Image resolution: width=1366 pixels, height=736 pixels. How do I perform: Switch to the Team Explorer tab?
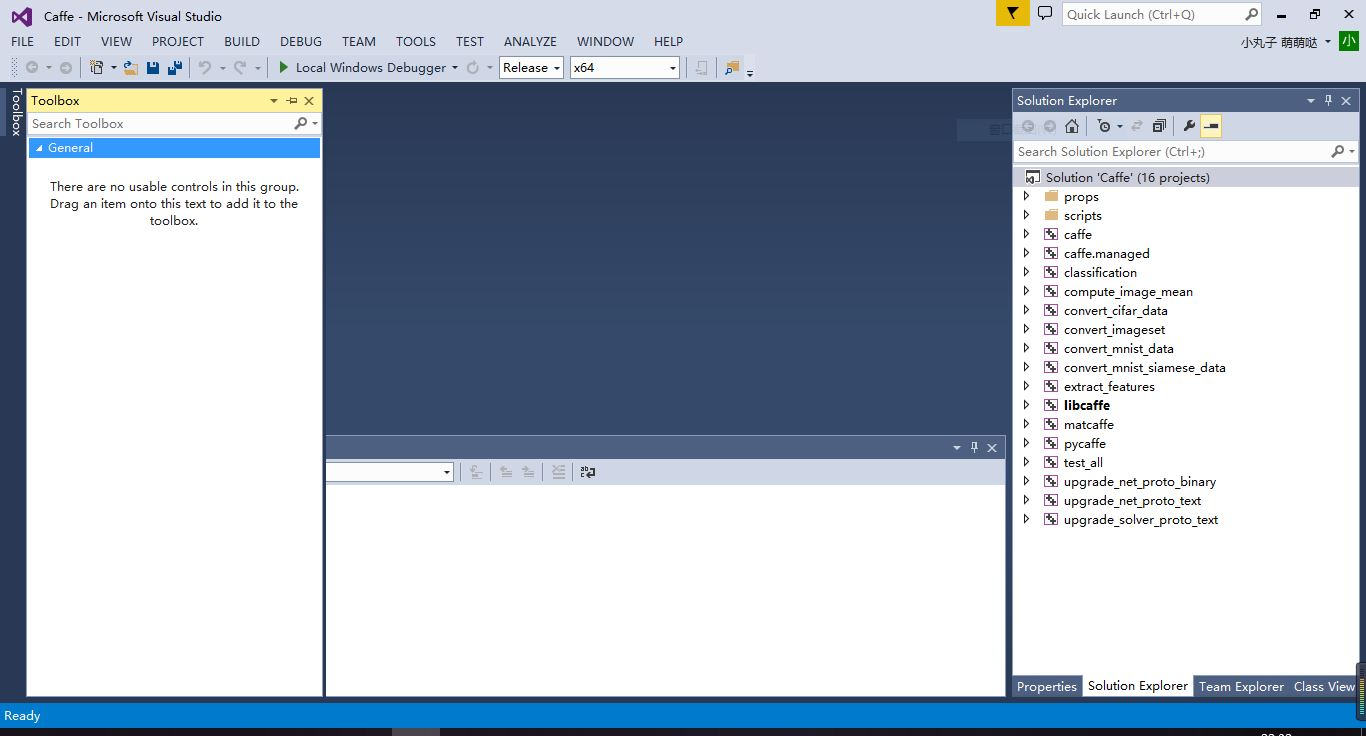(x=1241, y=686)
